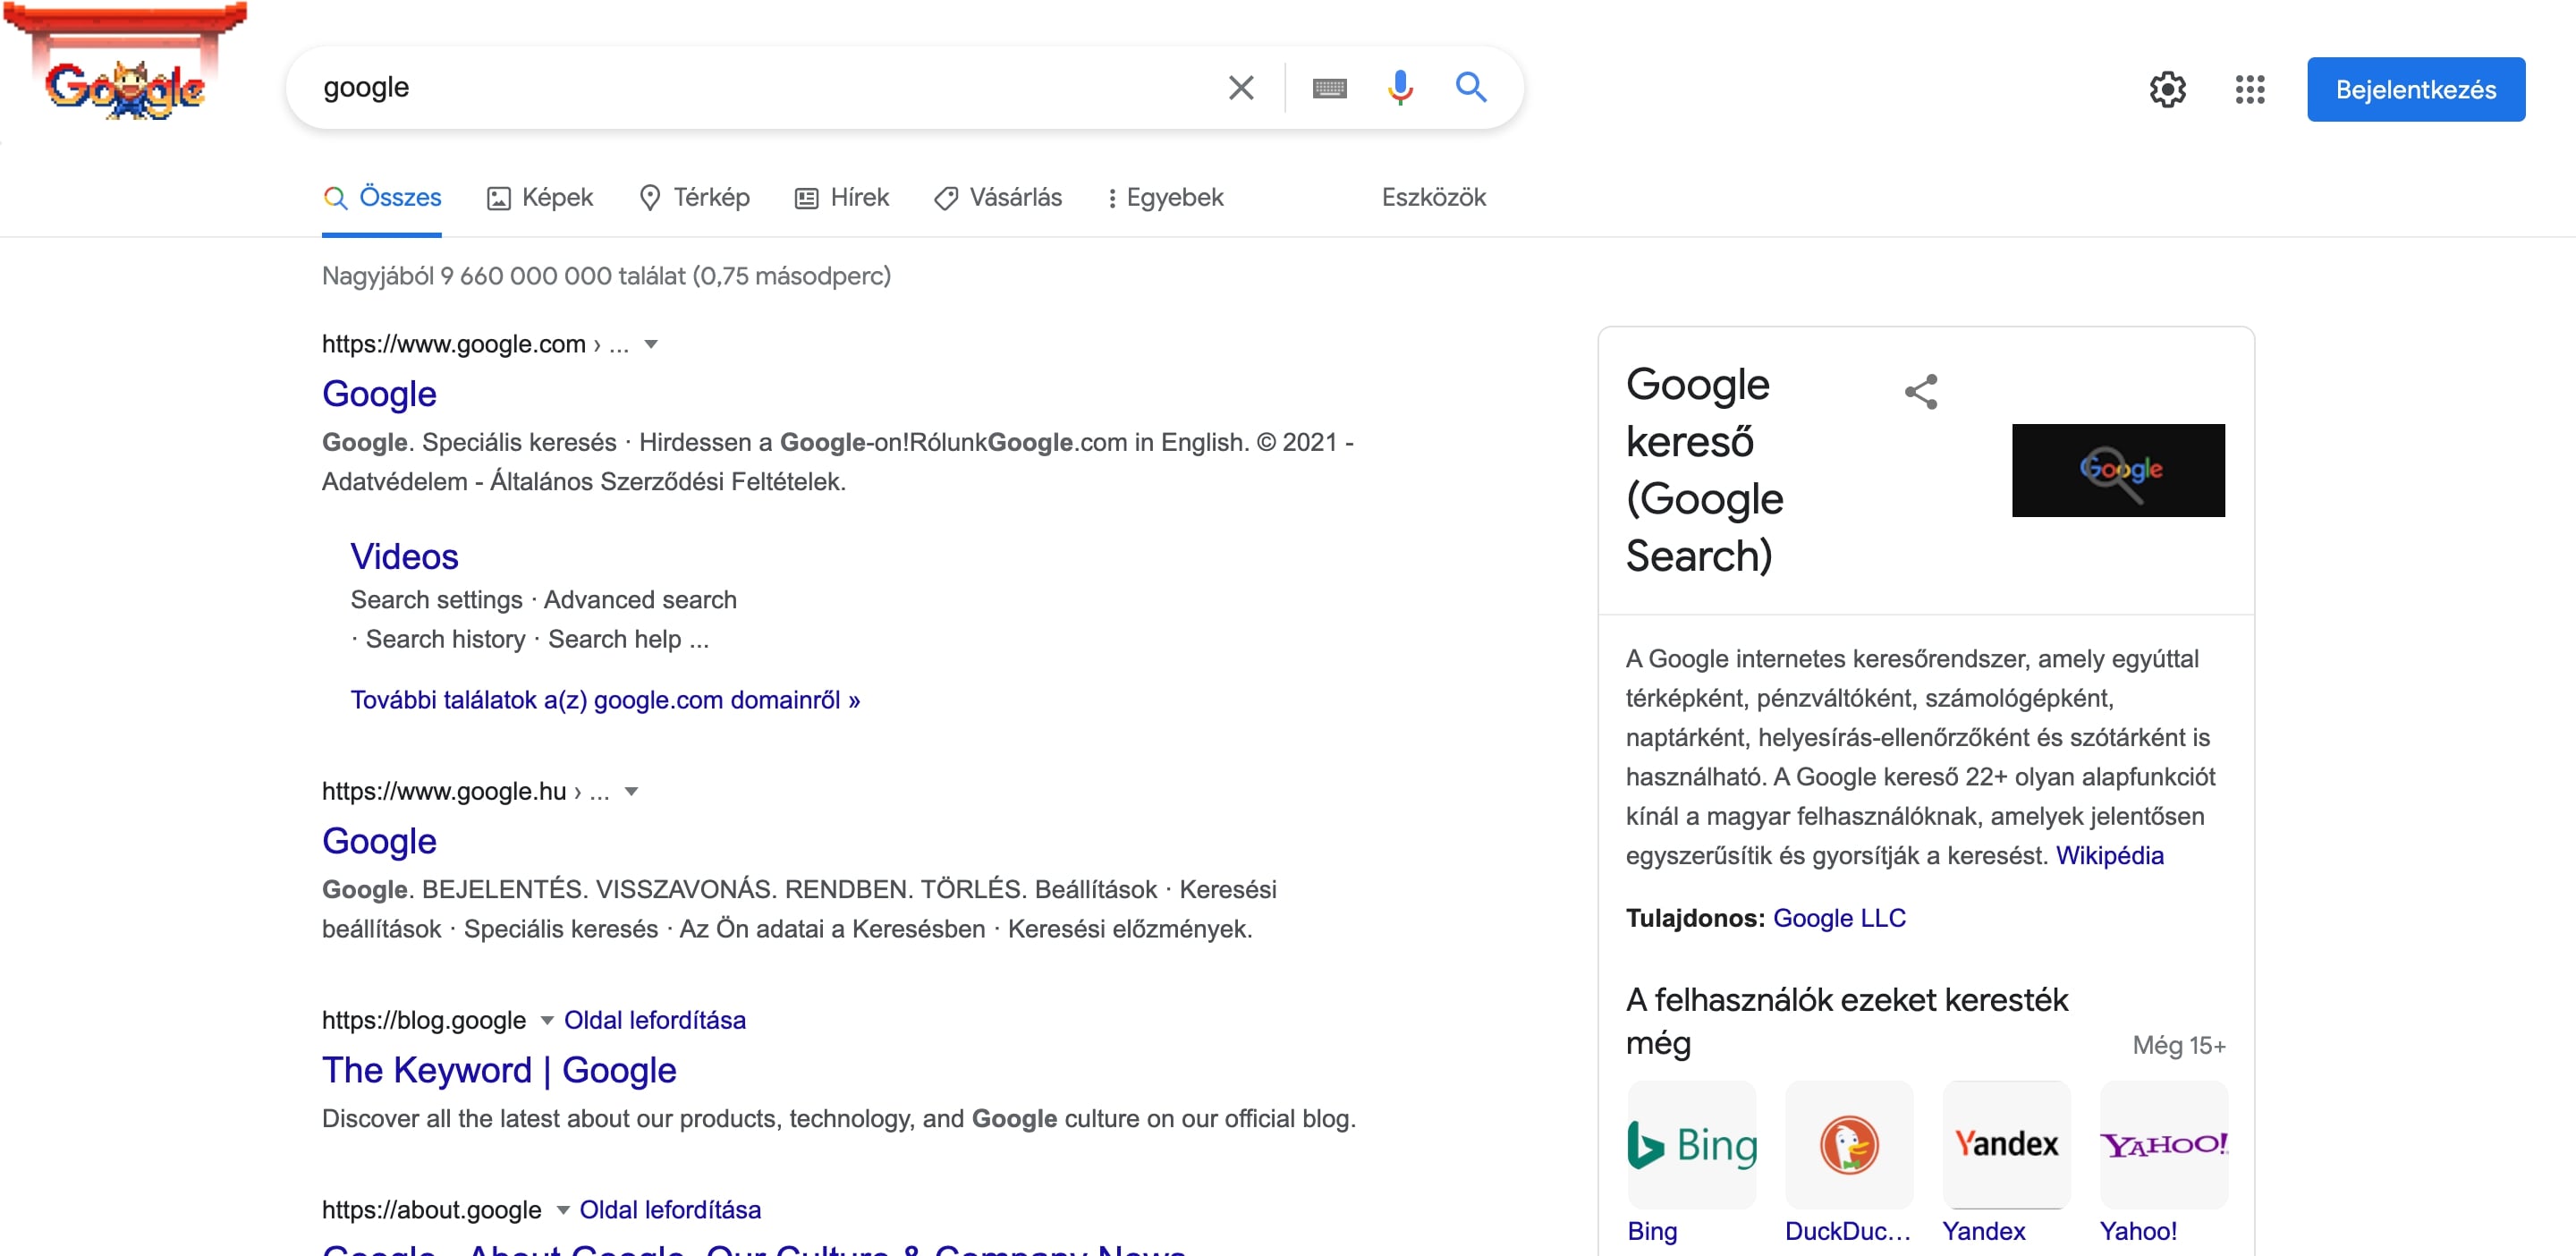The height and width of the screenshot is (1256, 2576).
Task: Select the Összes tab
Action: pos(382,197)
